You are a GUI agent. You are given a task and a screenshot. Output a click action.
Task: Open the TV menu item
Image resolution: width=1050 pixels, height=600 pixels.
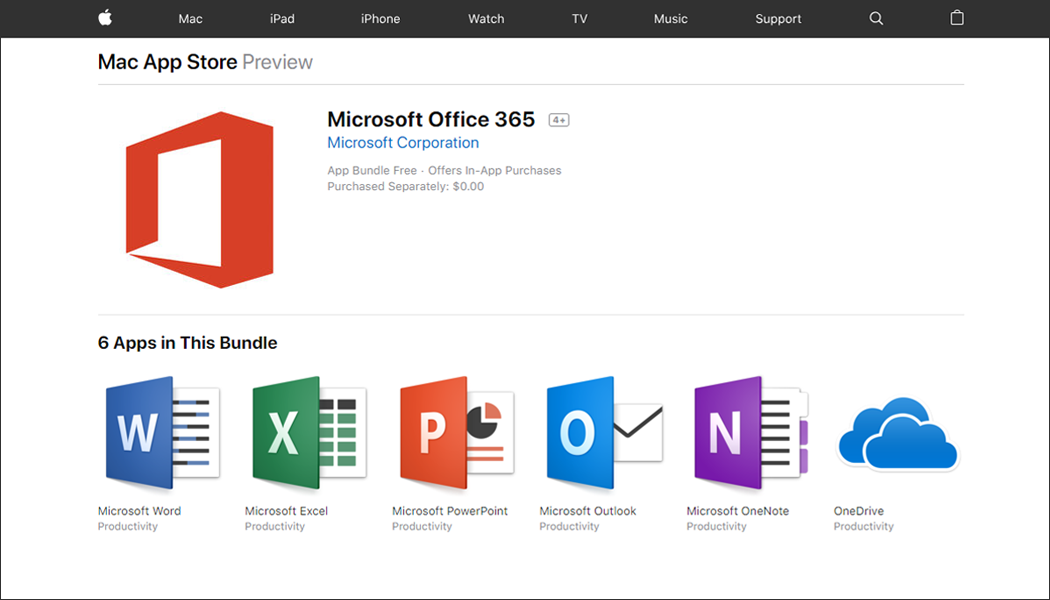(580, 19)
